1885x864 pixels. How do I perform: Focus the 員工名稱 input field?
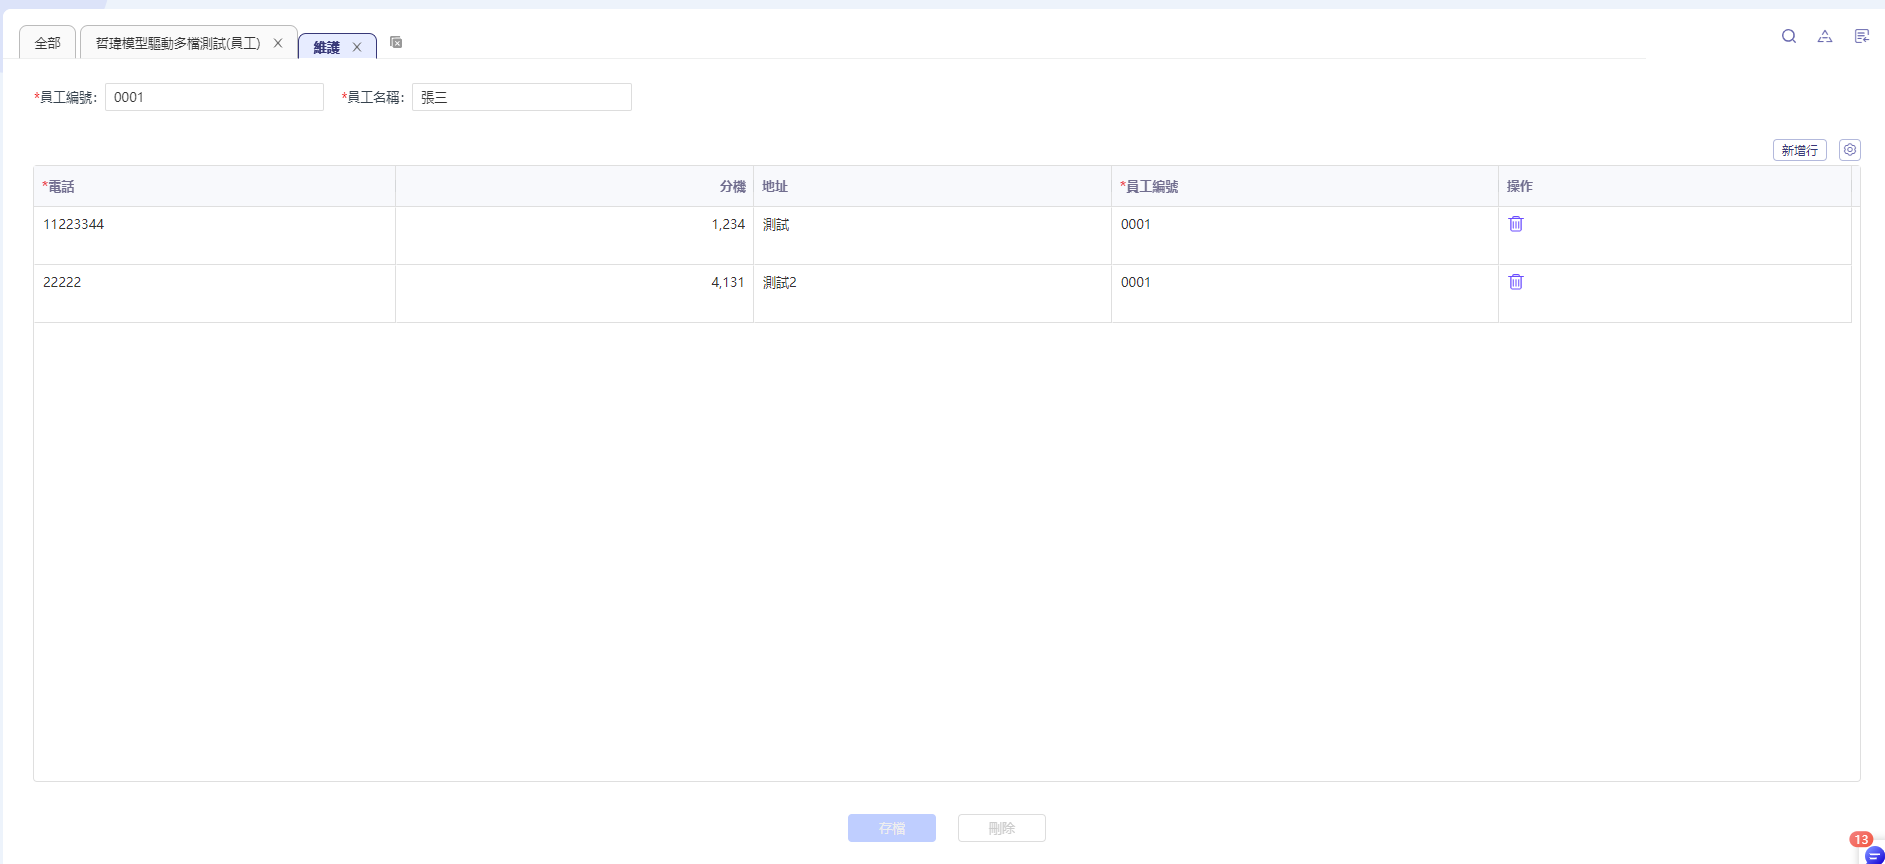point(521,97)
